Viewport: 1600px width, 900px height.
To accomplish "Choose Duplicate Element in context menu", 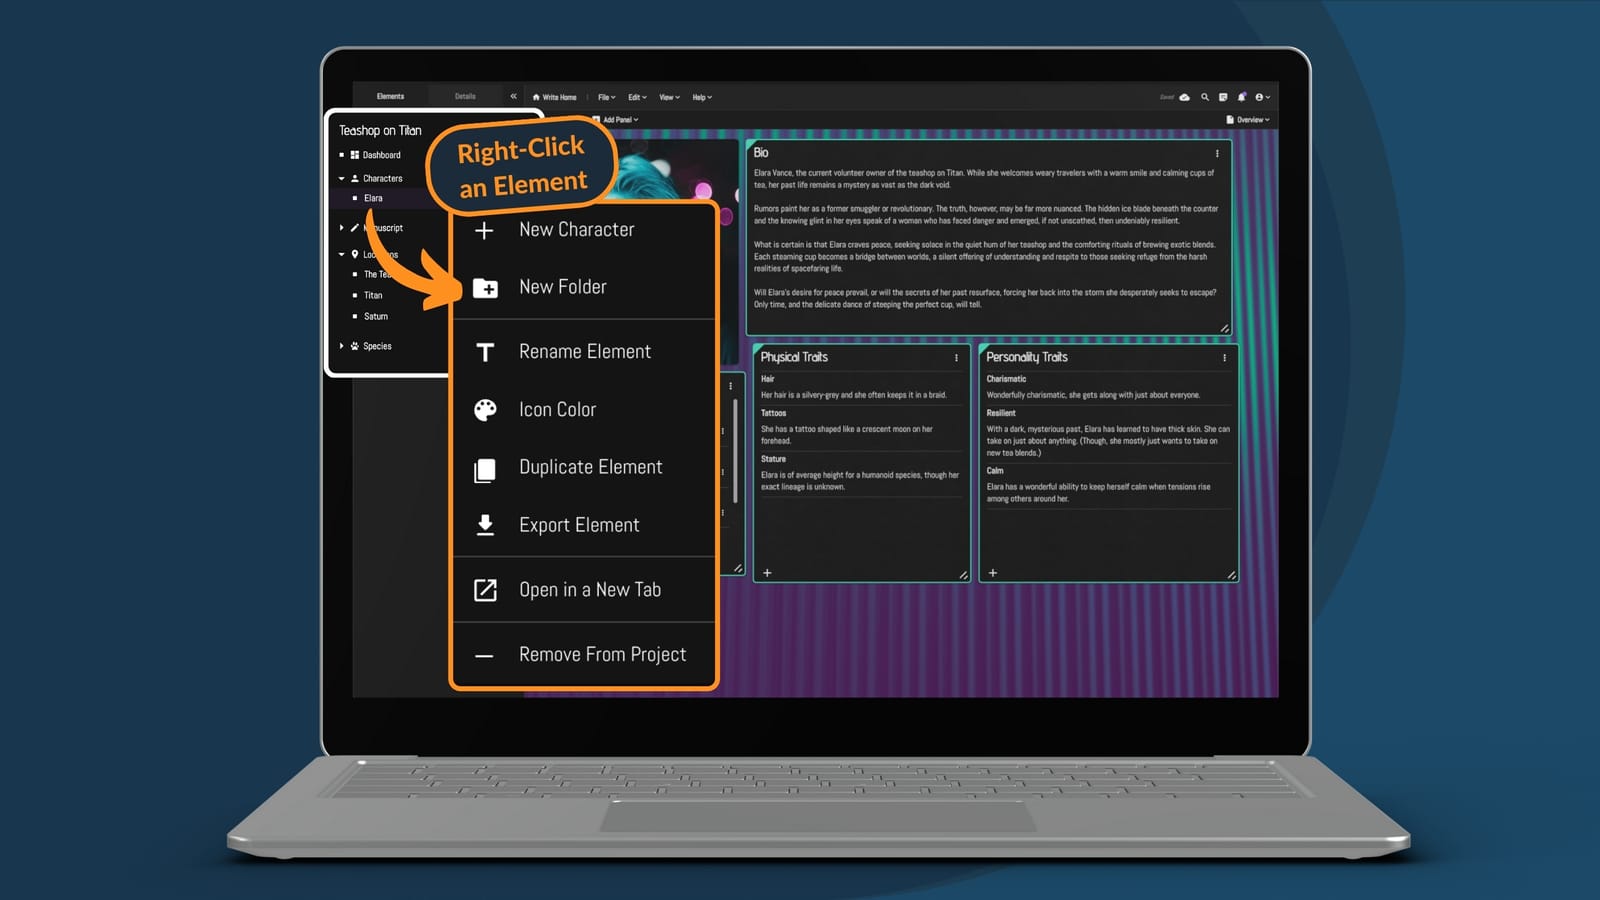I will (x=590, y=468).
